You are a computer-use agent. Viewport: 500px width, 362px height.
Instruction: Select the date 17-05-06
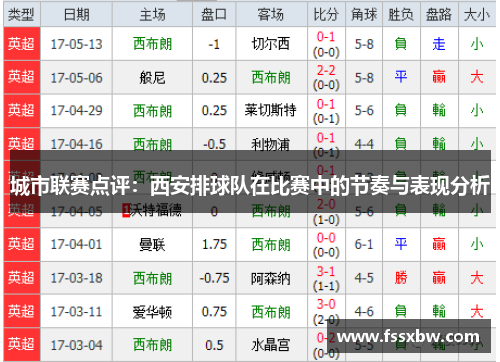76,78
